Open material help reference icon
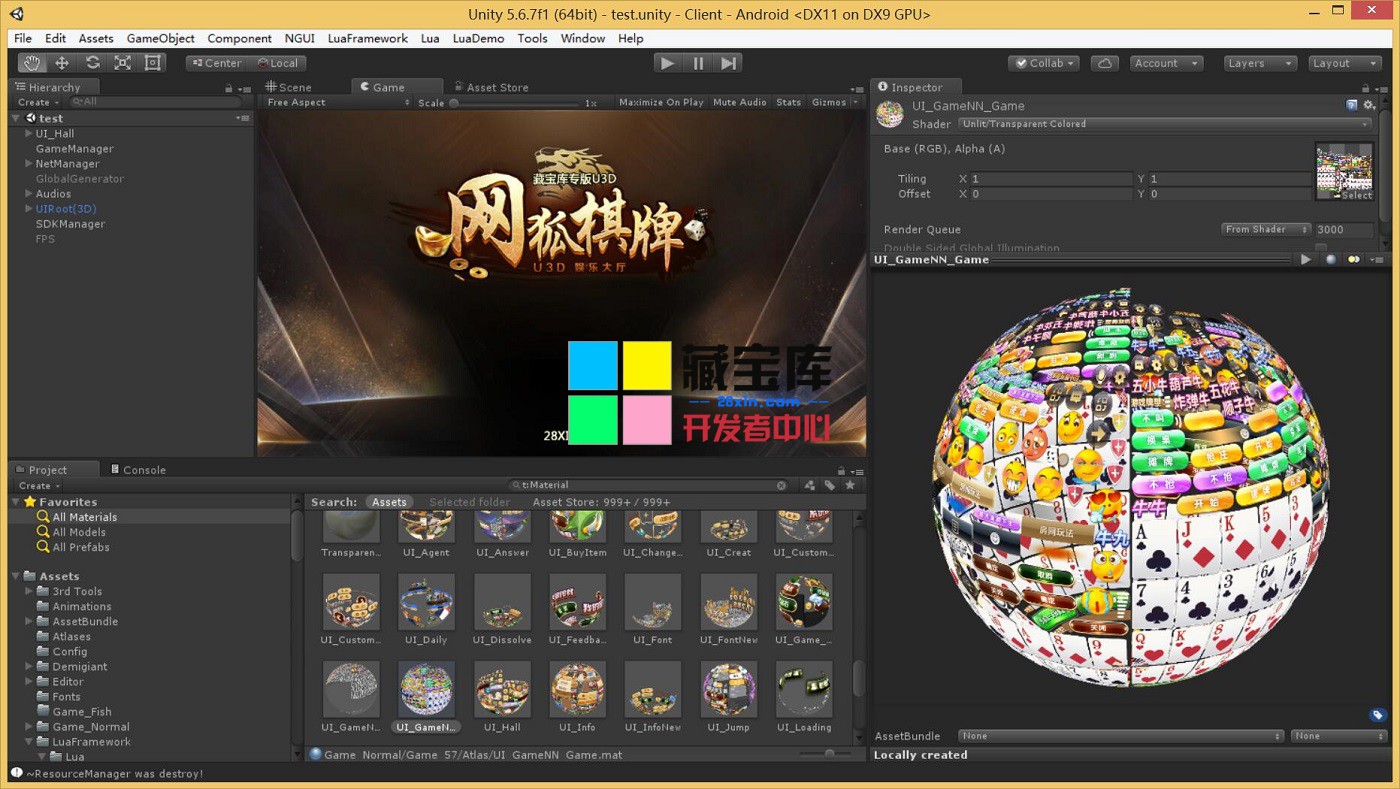This screenshot has height=789, width=1400. pyautogui.click(x=1352, y=105)
